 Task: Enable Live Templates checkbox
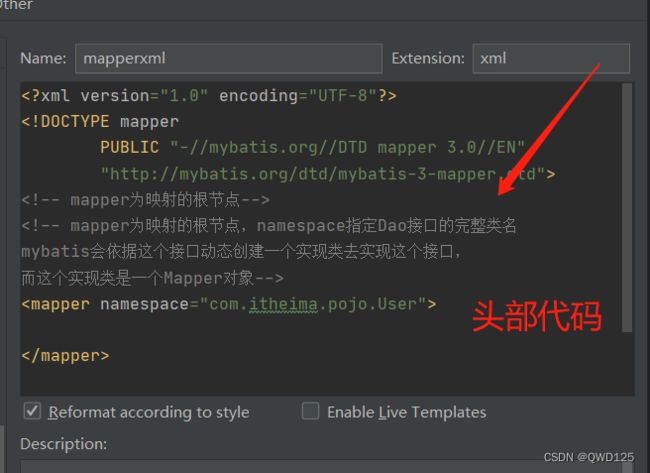pos(311,411)
